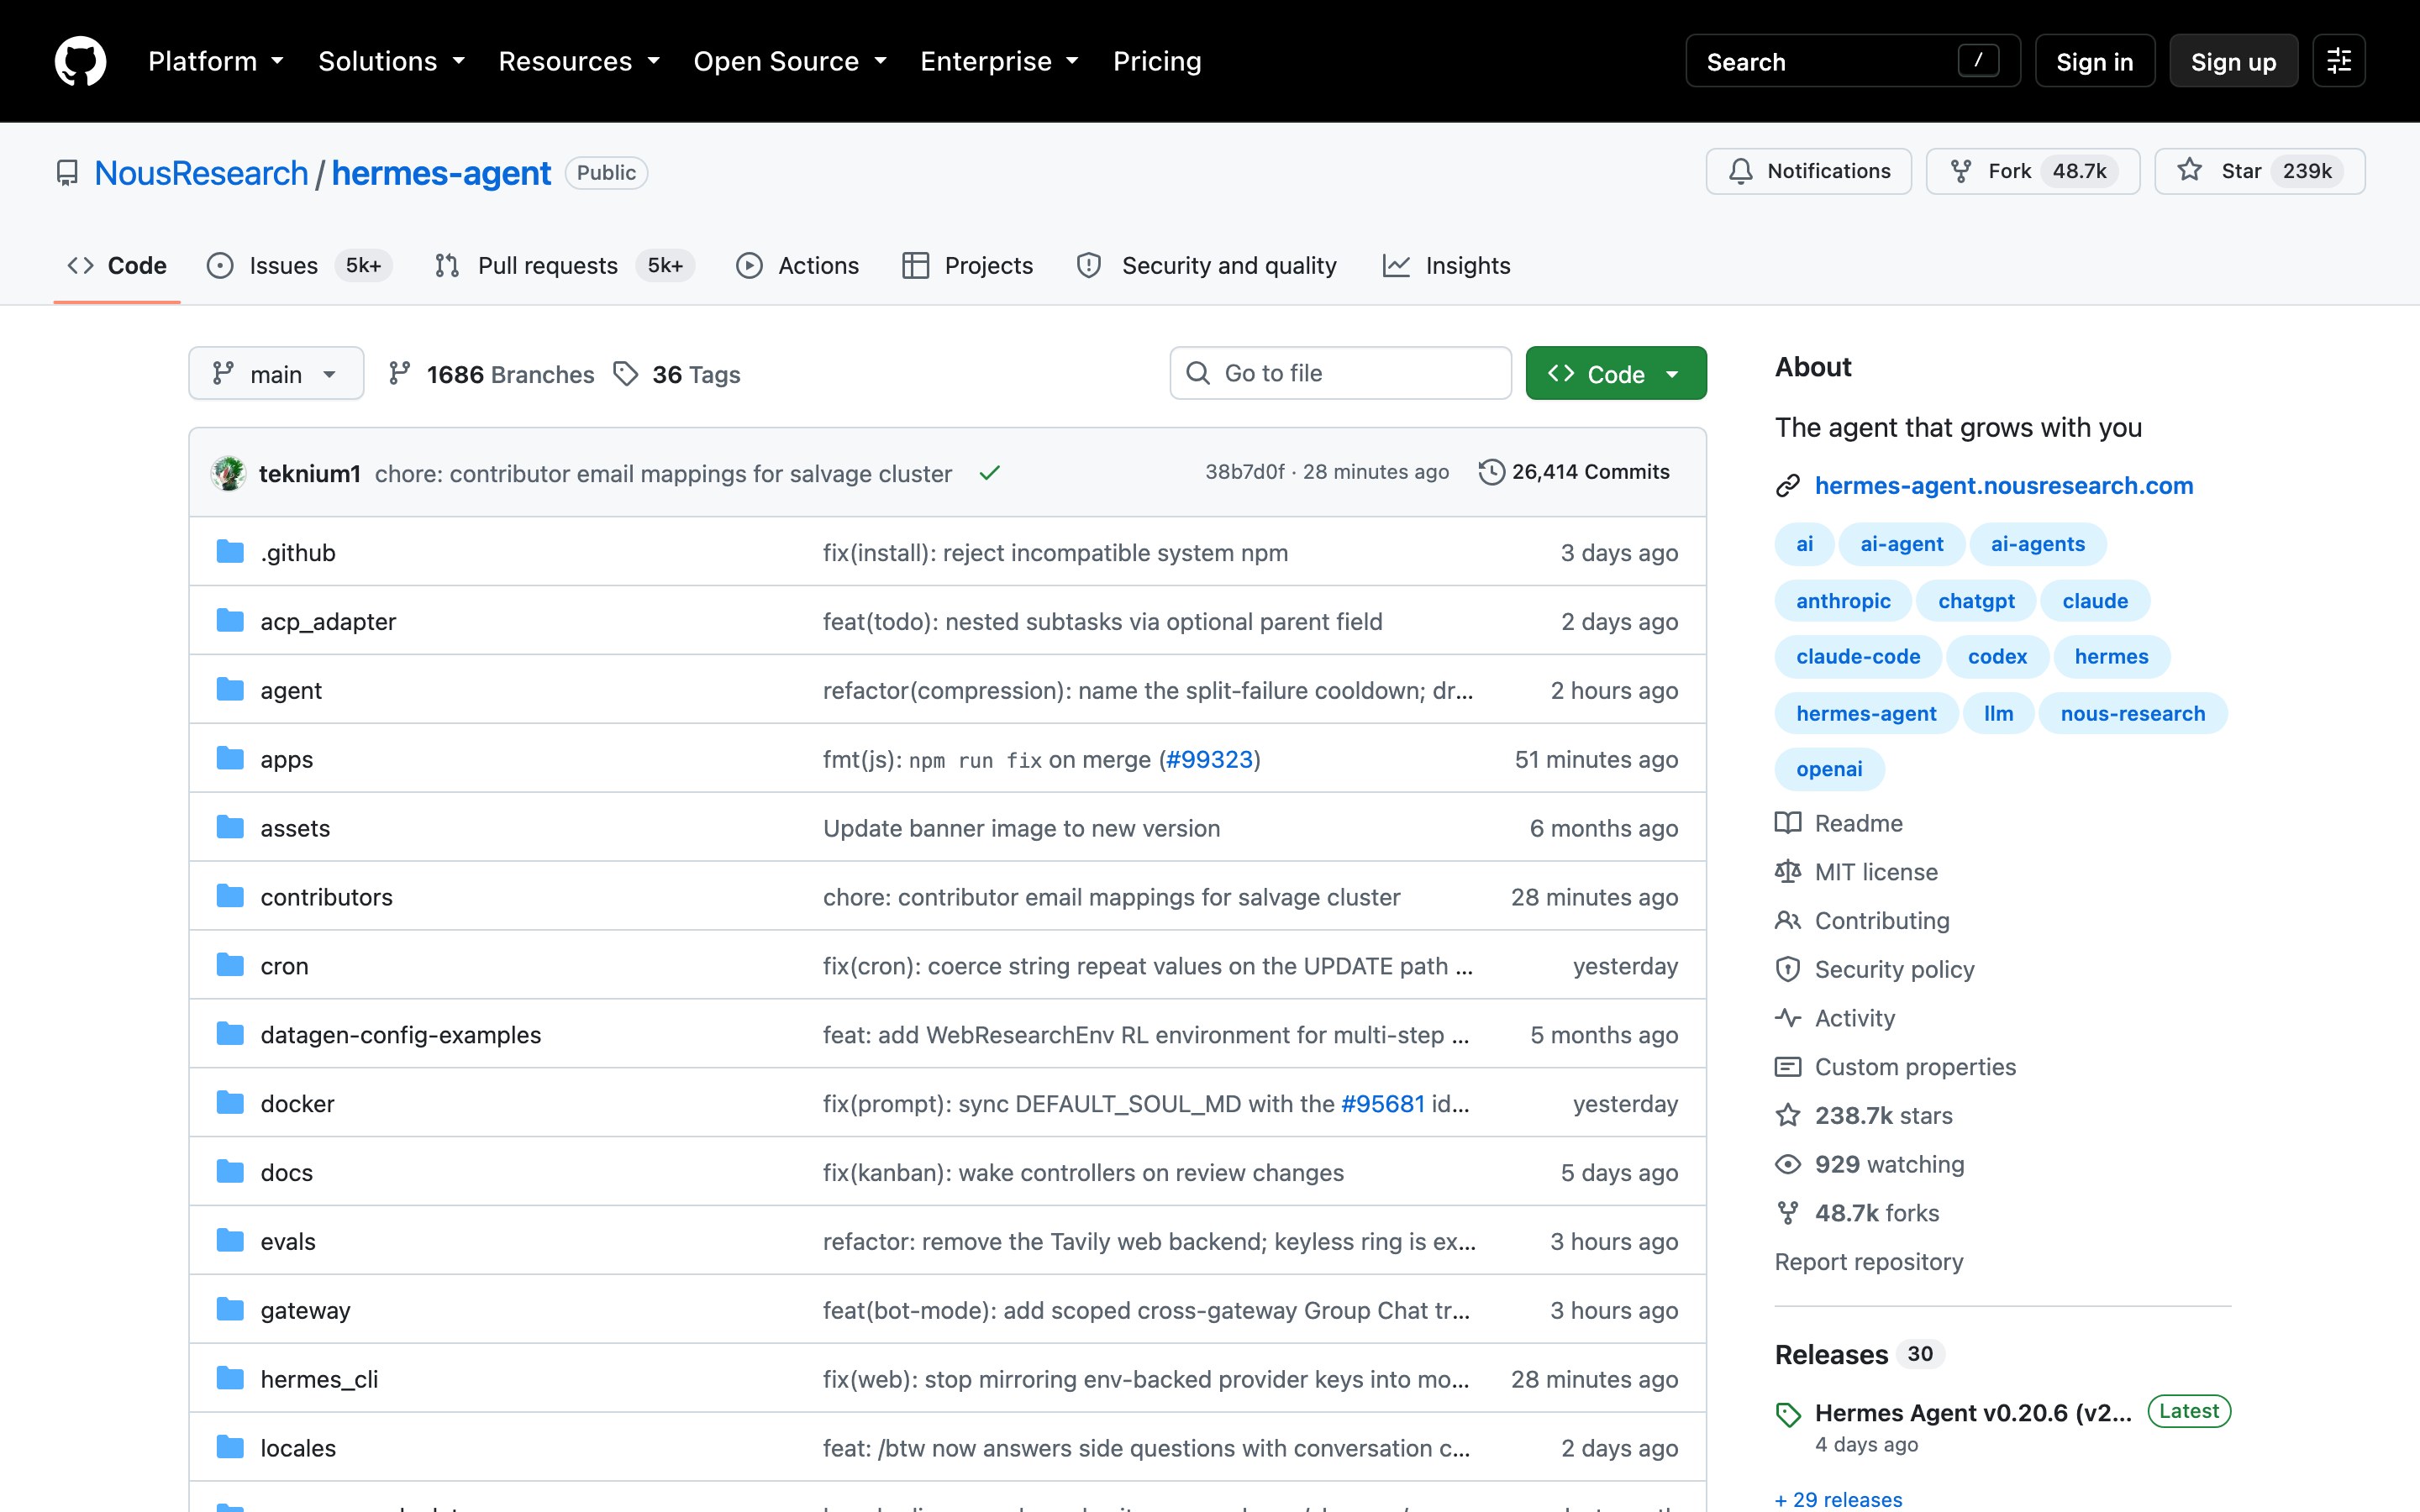Open the NousResearch owner link
The height and width of the screenshot is (1512, 2420).
point(201,173)
